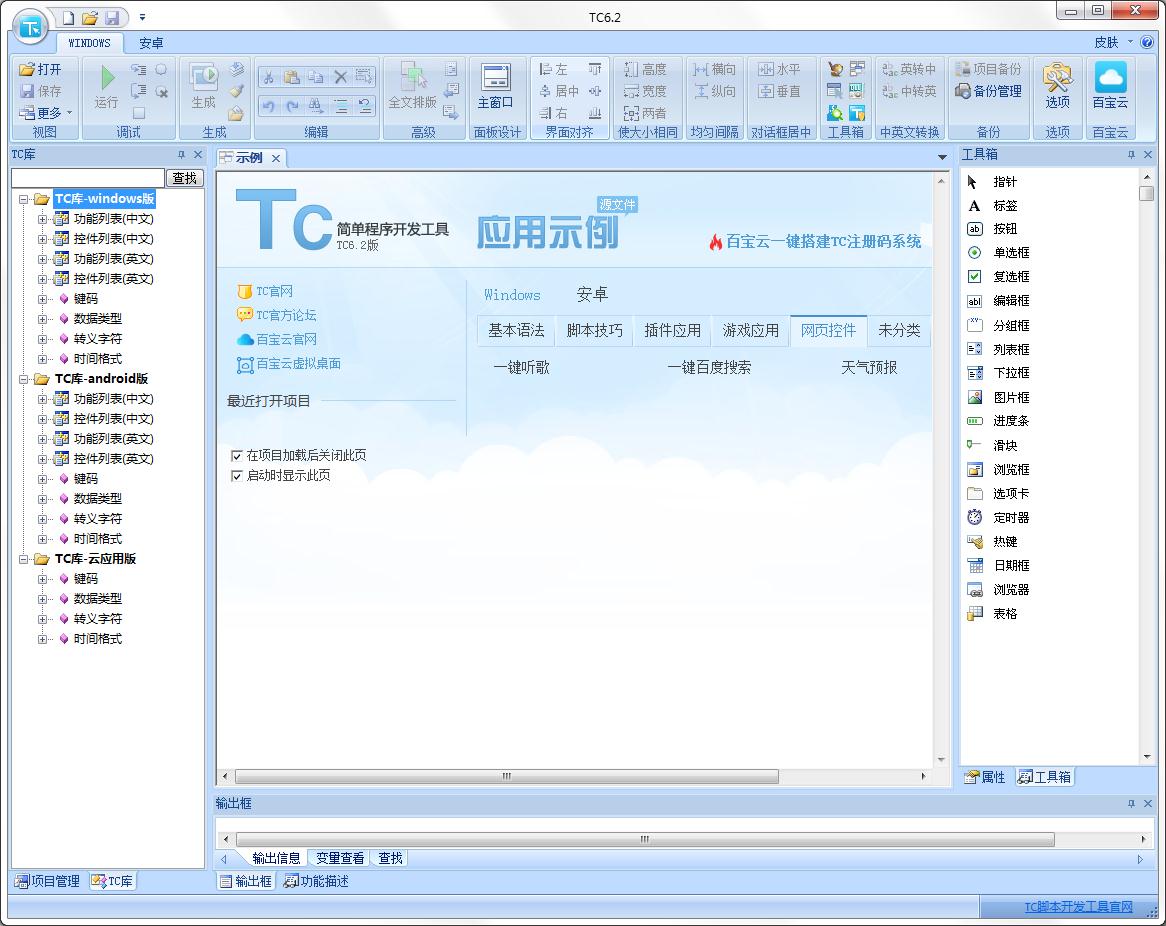1166x926 pixels.
Task: Select the 图片框 picture box tool
Action: [975, 398]
